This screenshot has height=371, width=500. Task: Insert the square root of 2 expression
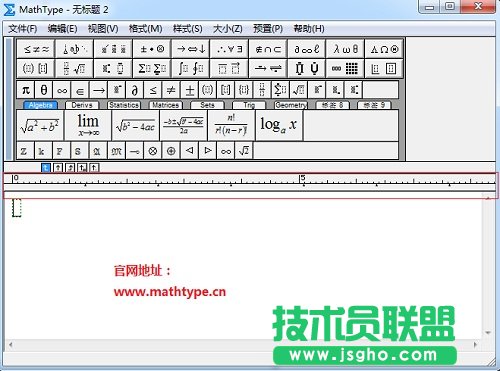(244, 151)
